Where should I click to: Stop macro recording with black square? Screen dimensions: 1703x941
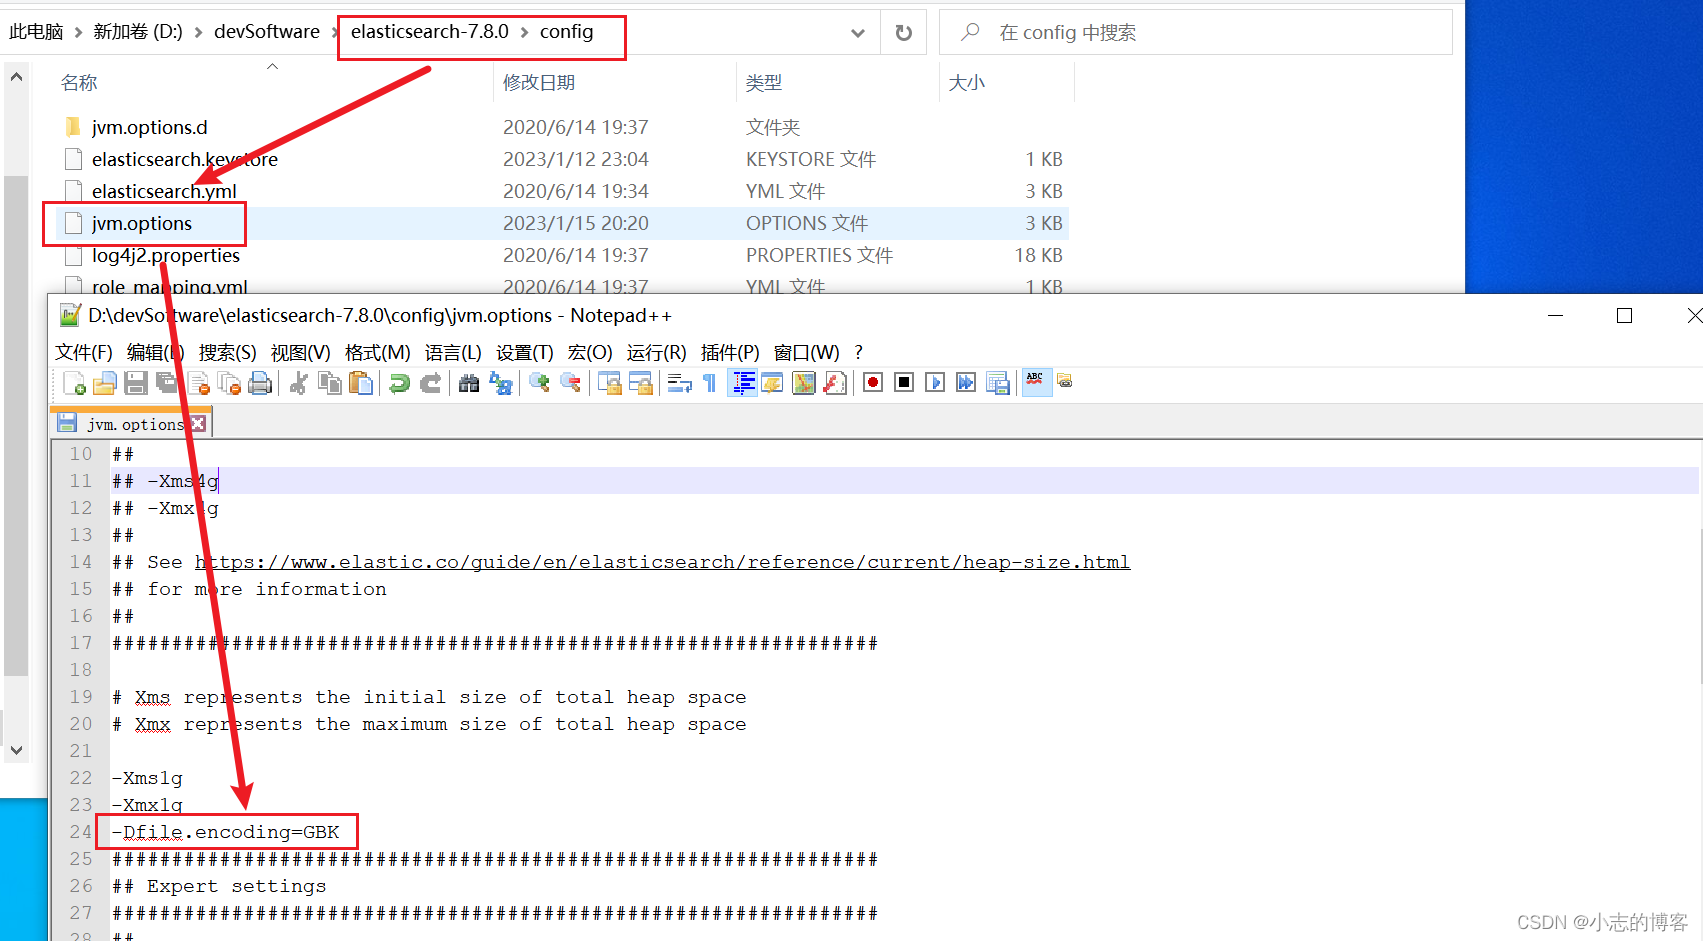pyautogui.click(x=904, y=383)
